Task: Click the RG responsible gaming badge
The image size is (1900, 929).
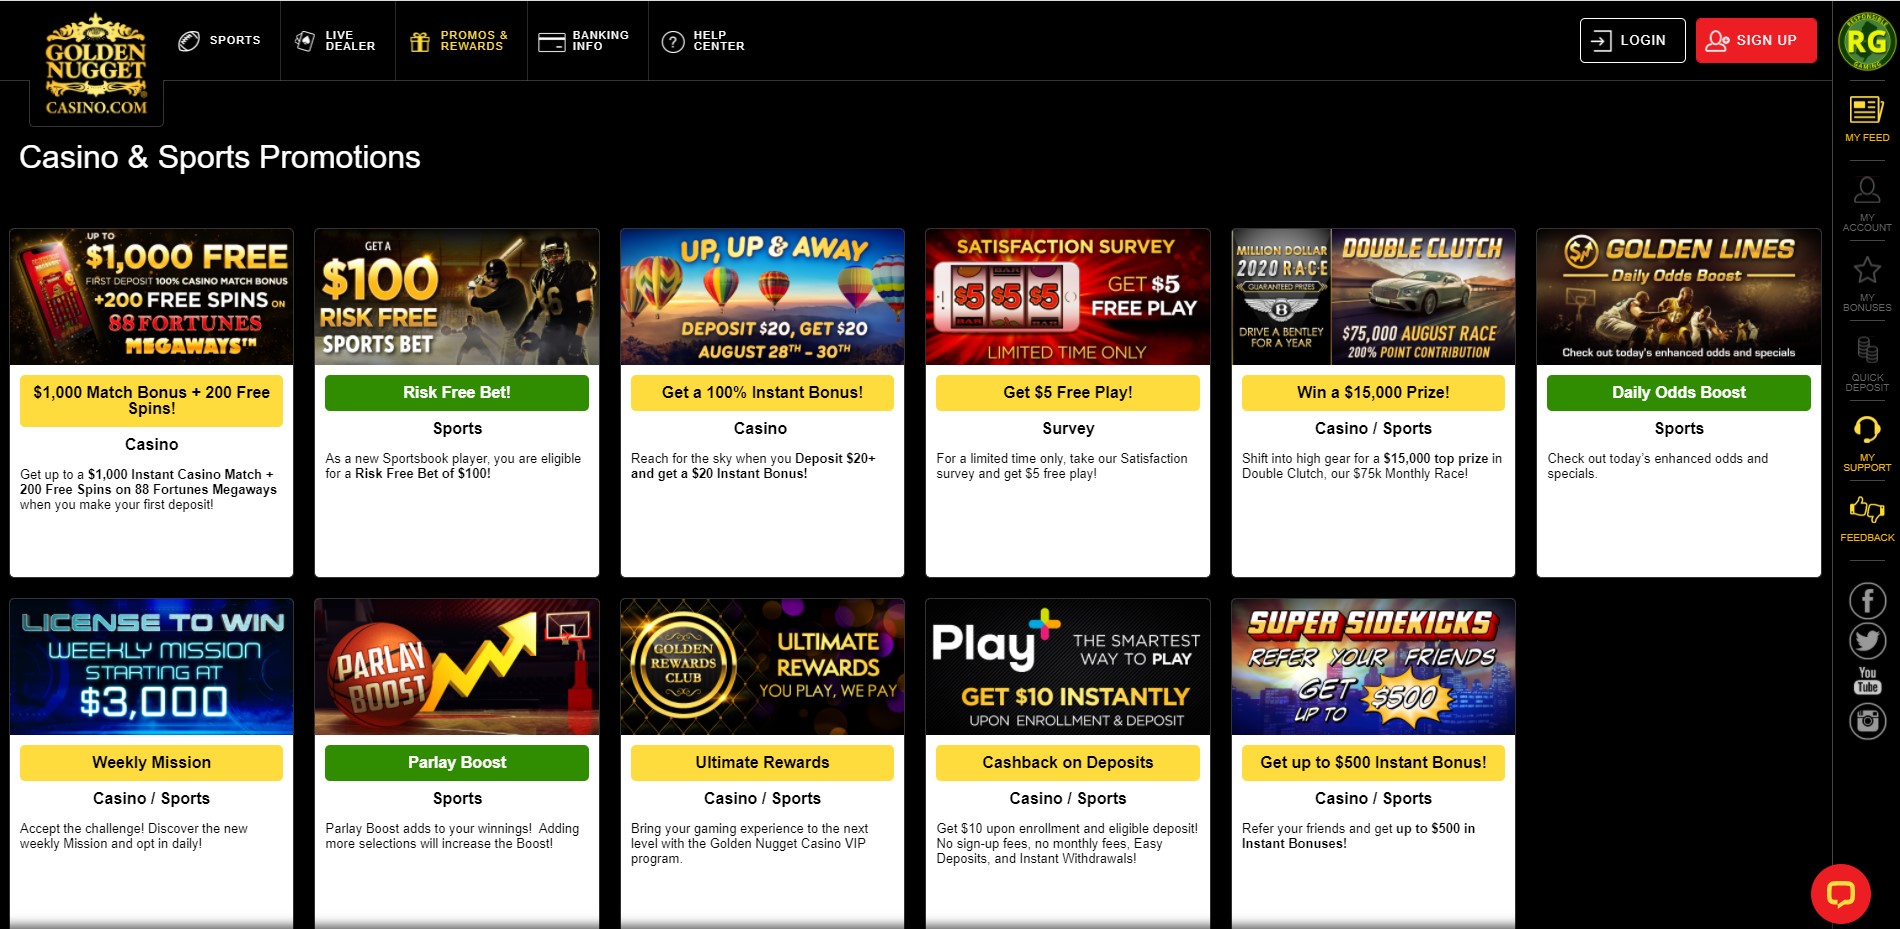Action: click(x=1867, y=42)
